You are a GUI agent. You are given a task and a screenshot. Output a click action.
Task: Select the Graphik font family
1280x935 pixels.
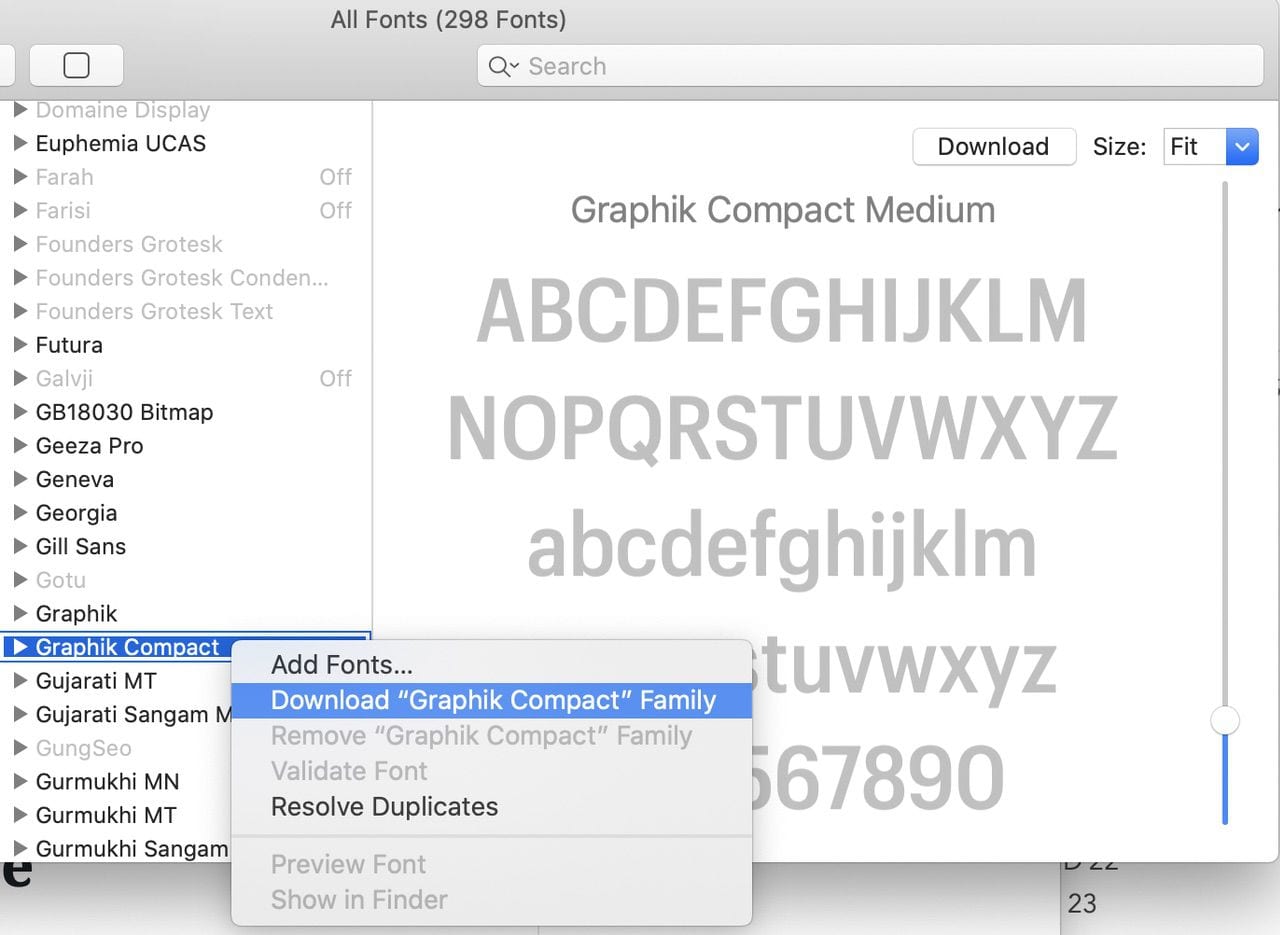pyautogui.click(x=77, y=614)
